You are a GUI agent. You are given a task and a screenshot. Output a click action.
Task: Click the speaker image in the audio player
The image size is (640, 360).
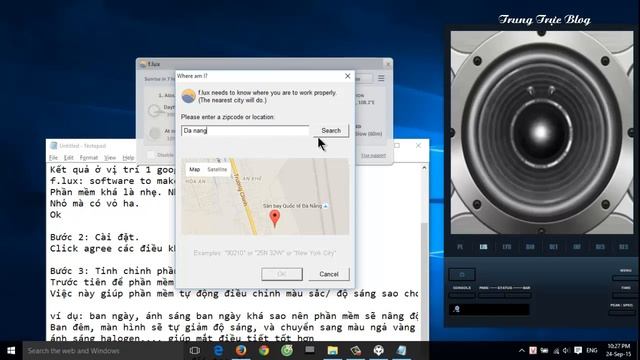pyautogui.click(x=542, y=132)
